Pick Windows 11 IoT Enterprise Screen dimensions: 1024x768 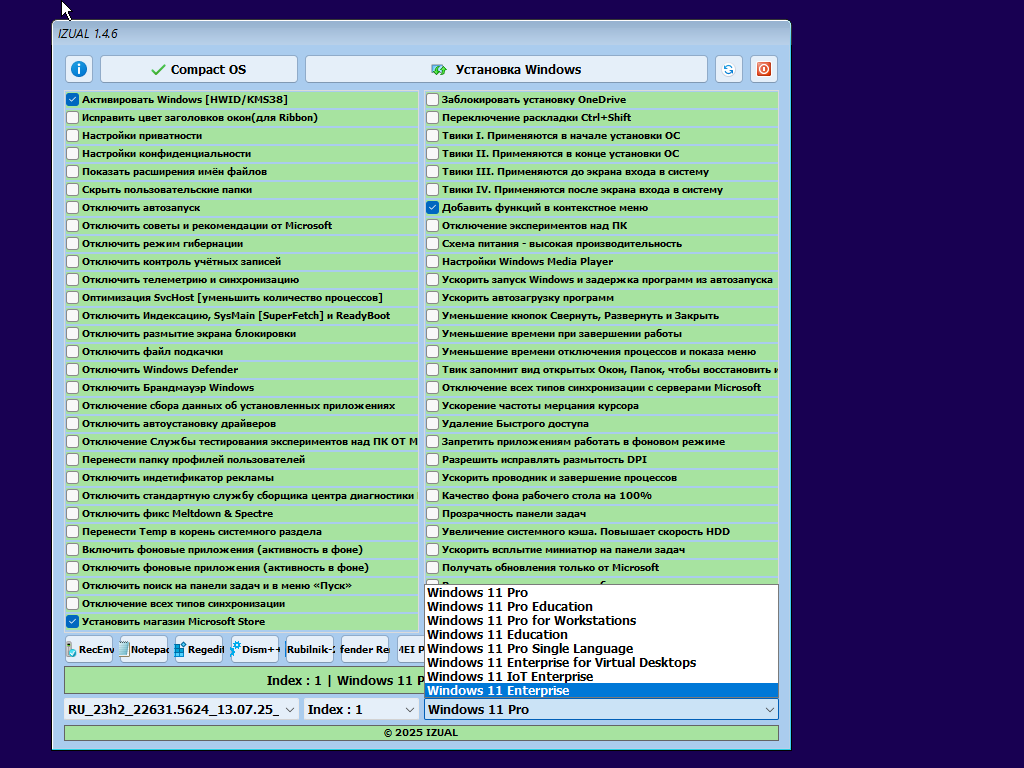[x=601, y=677]
